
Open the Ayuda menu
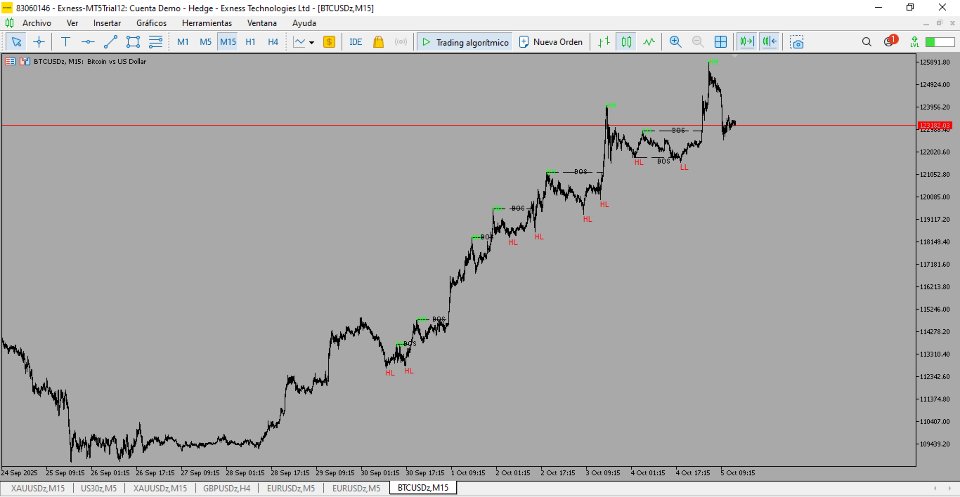304,23
